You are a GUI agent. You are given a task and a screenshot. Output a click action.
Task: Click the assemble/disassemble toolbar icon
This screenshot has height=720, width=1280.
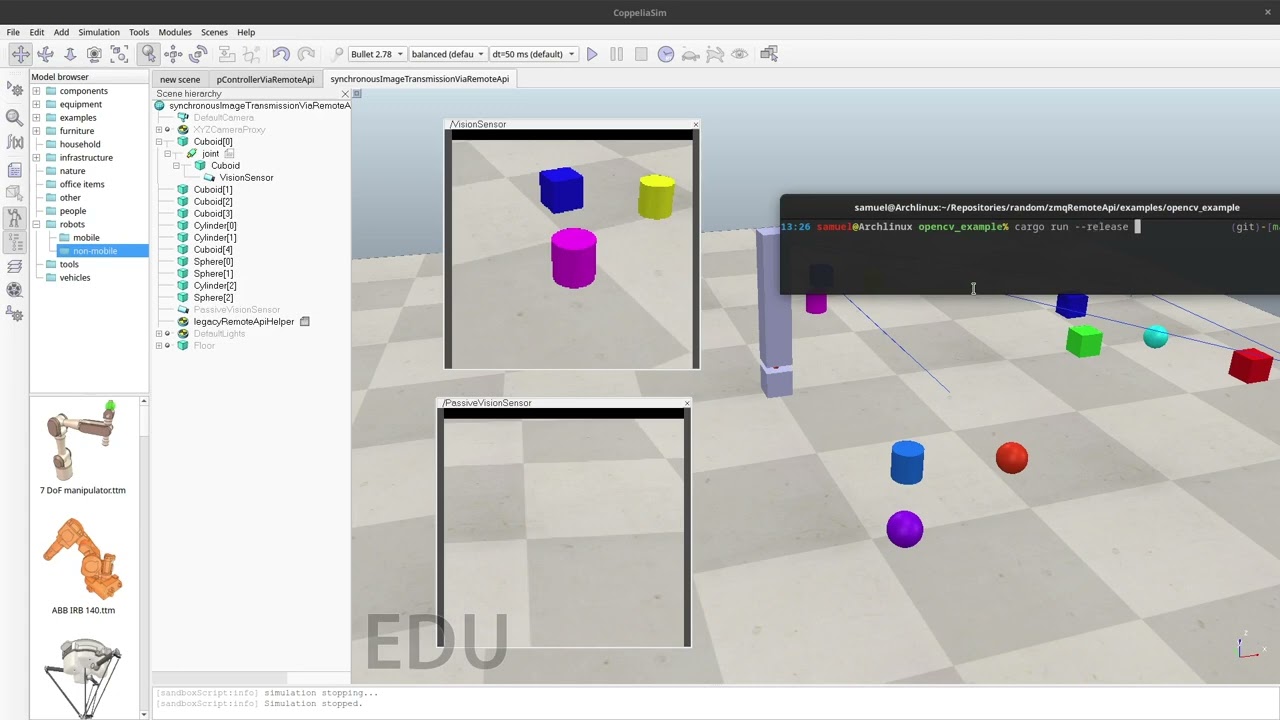pos(226,54)
